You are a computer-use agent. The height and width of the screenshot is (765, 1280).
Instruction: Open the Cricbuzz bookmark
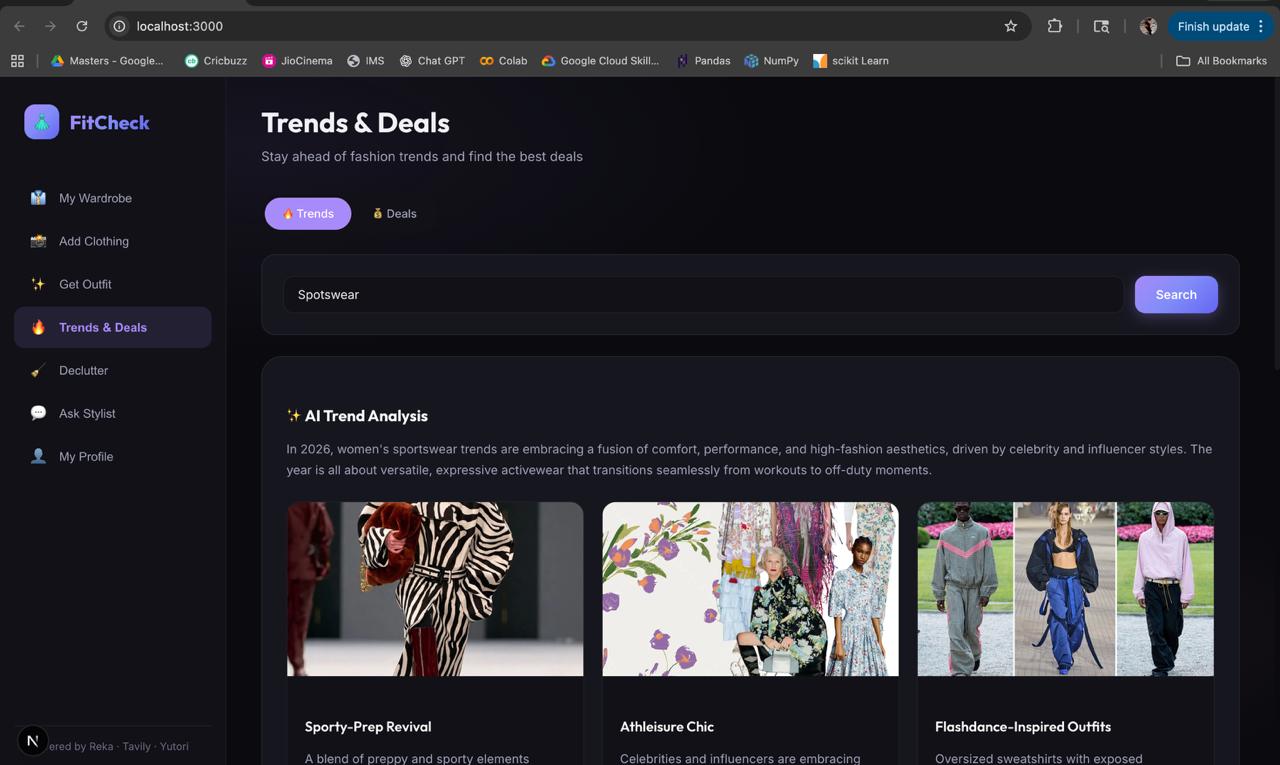pos(215,61)
